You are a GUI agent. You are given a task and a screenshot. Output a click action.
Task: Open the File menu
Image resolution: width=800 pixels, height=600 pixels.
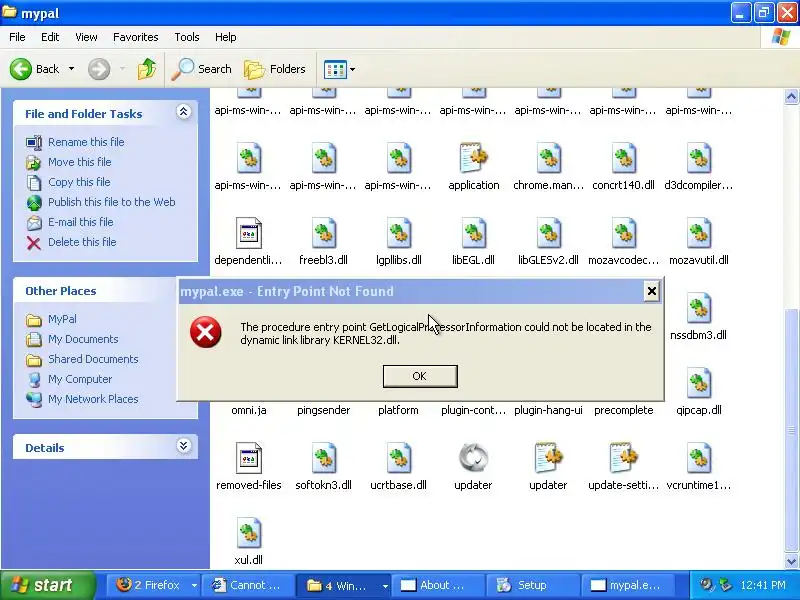tap(17, 37)
